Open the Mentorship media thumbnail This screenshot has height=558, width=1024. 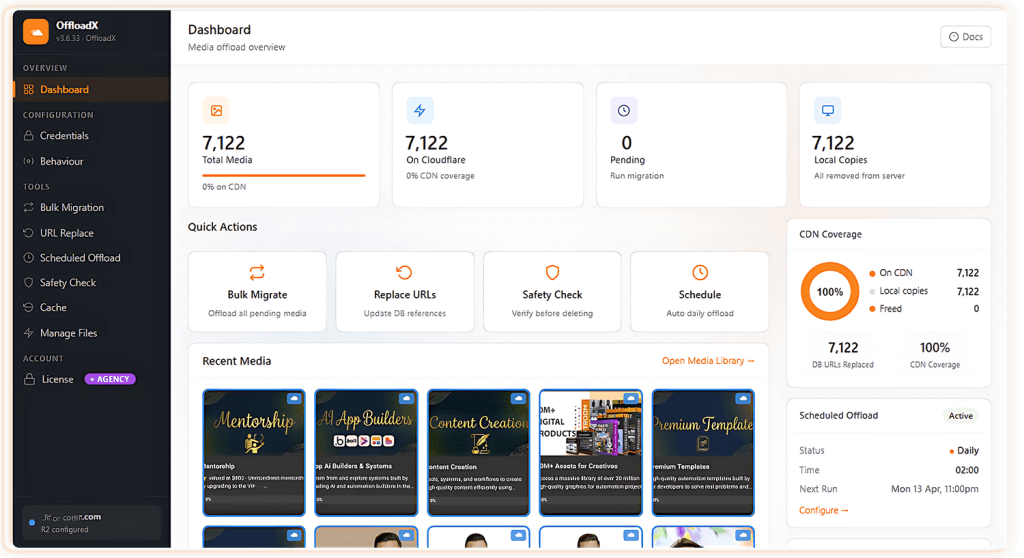pos(254,453)
